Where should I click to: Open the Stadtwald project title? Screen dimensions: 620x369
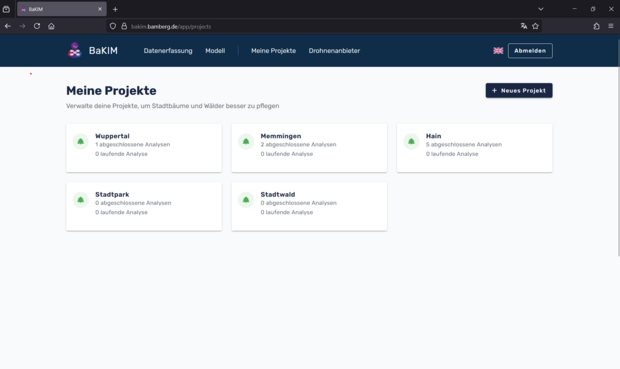click(x=278, y=195)
